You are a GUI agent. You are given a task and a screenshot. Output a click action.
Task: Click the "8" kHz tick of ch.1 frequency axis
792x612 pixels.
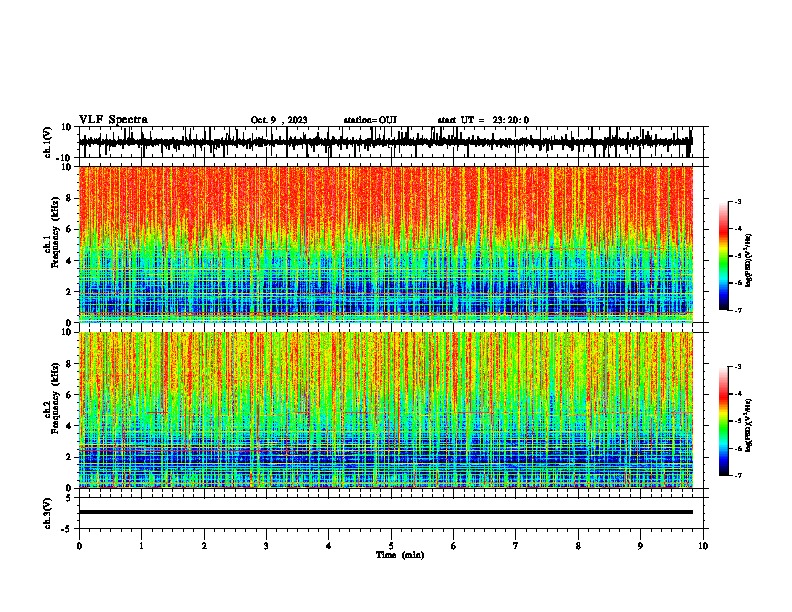[x=69, y=198]
